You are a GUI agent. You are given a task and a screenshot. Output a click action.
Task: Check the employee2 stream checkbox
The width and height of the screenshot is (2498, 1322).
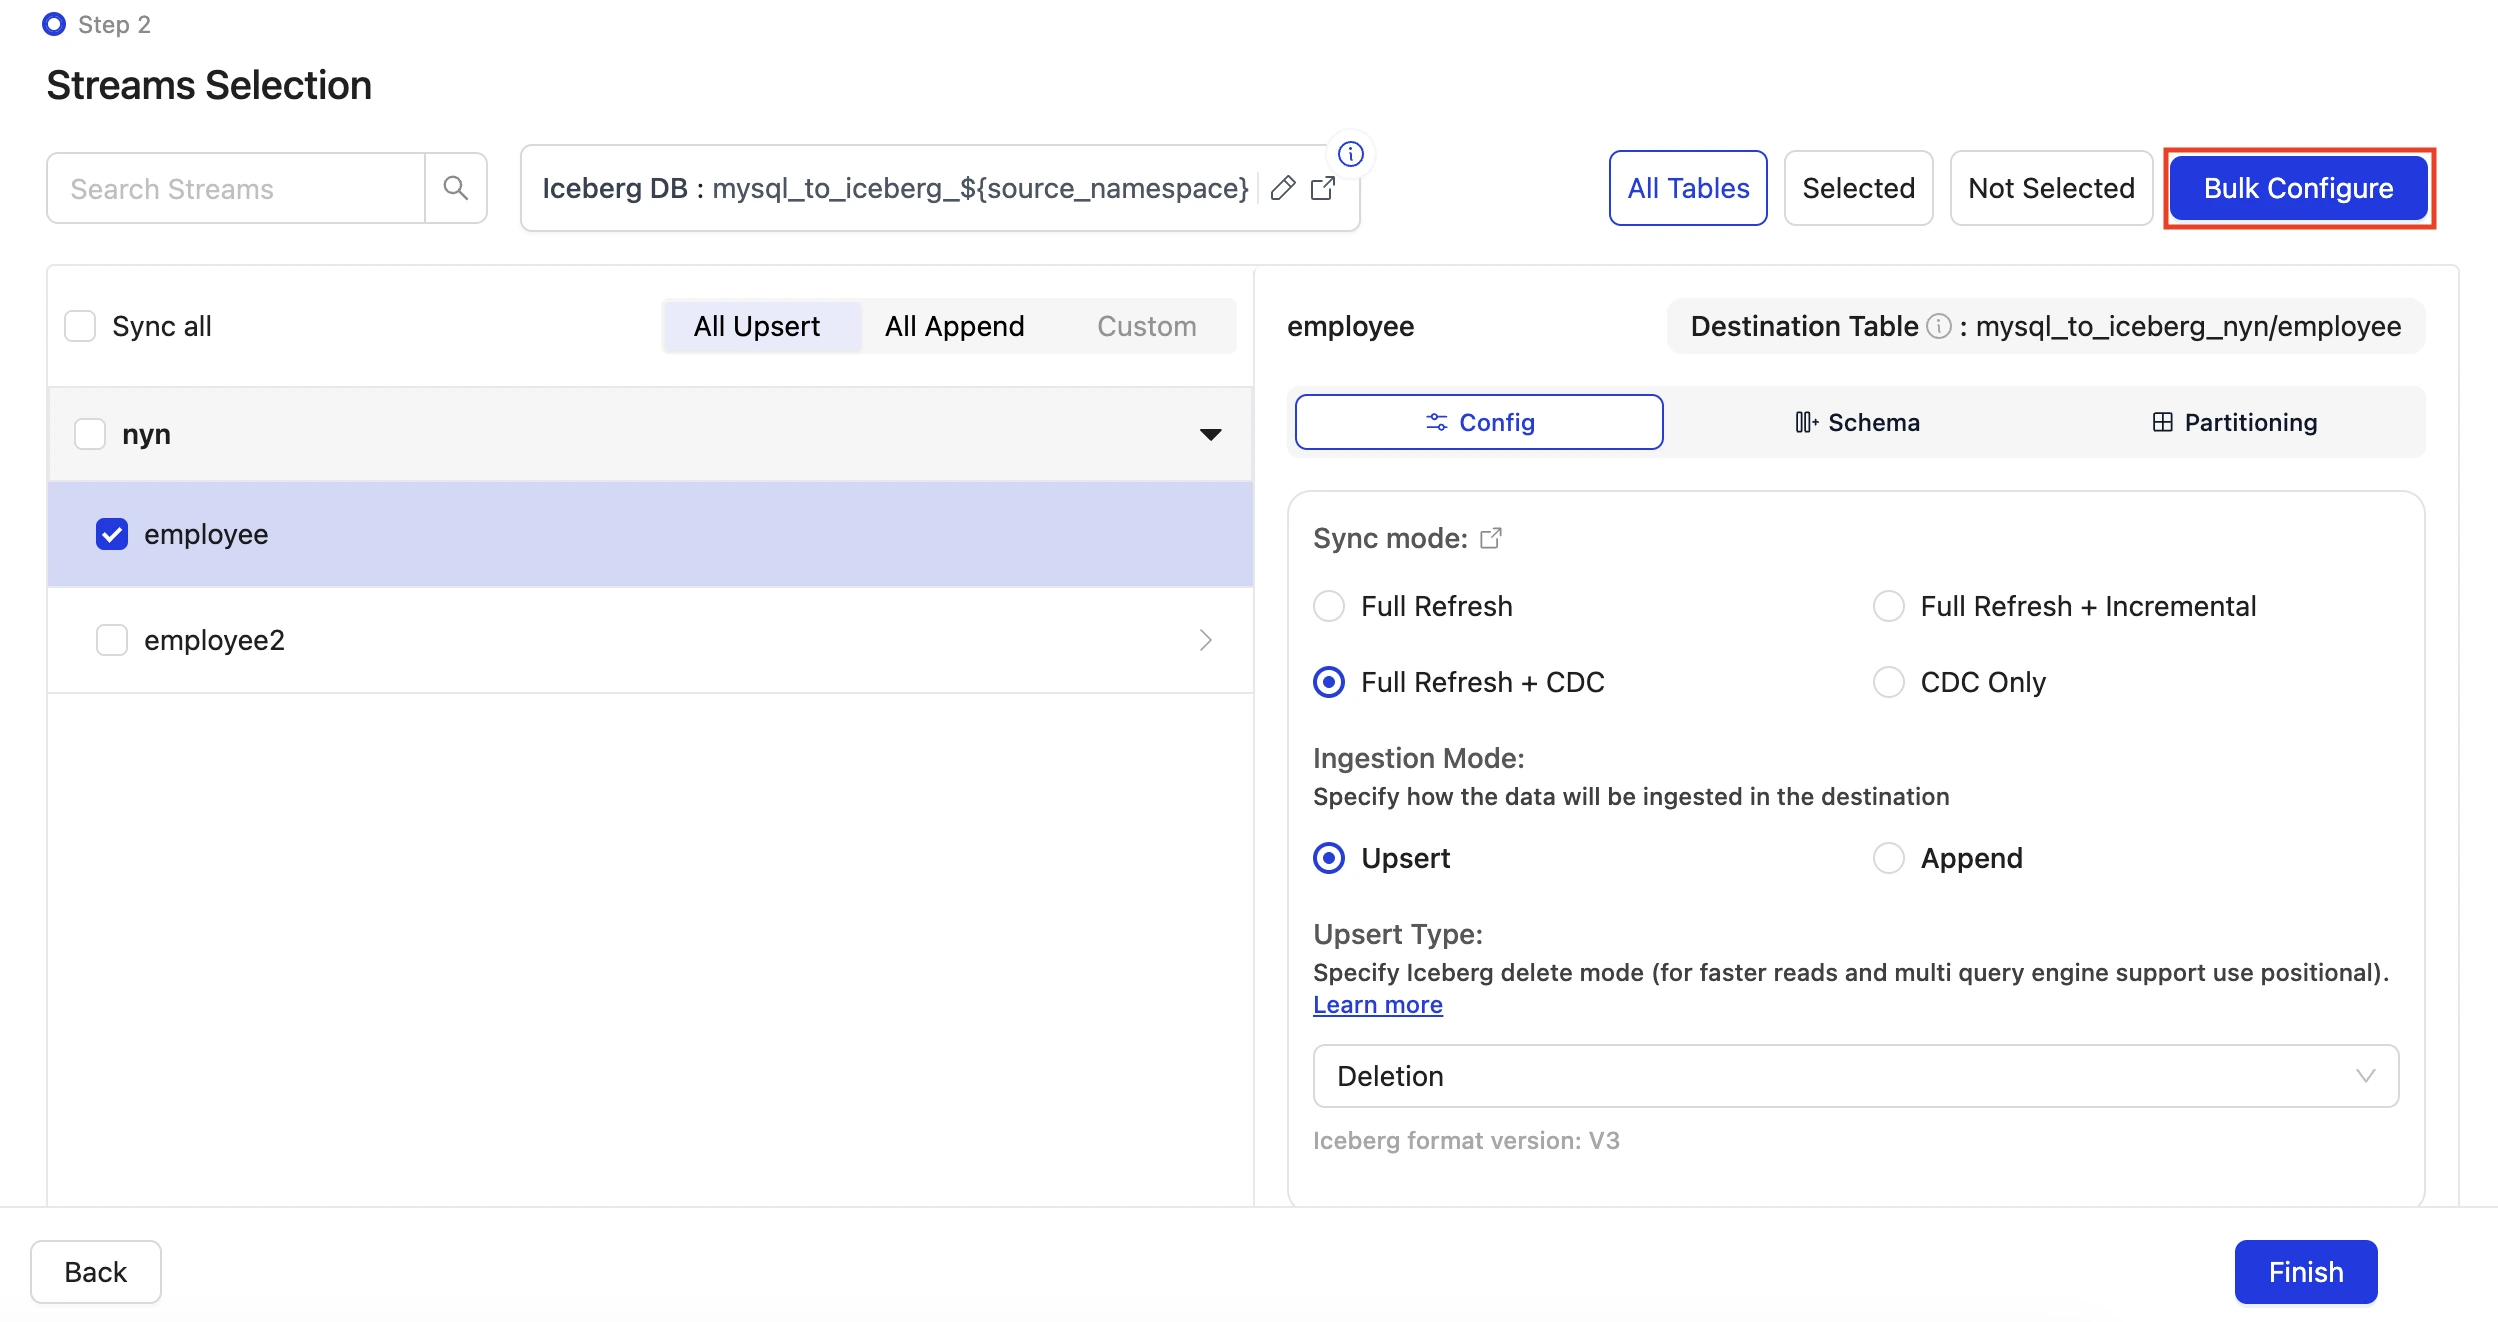coord(112,640)
